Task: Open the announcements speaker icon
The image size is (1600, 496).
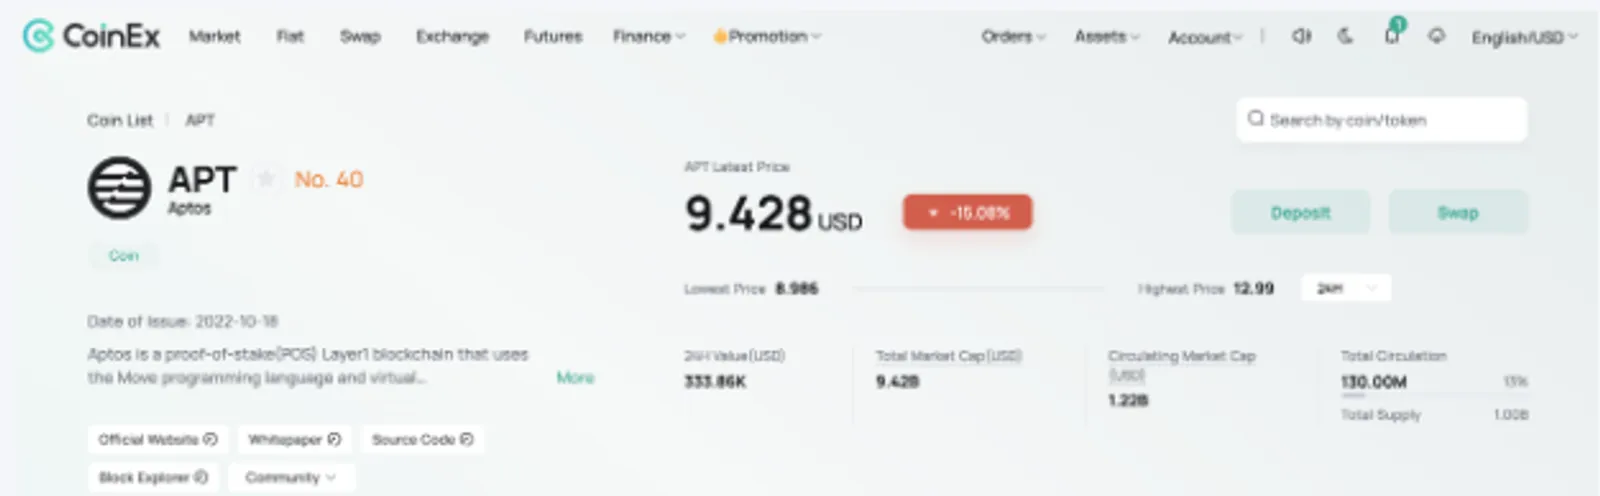Action: click(1301, 36)
